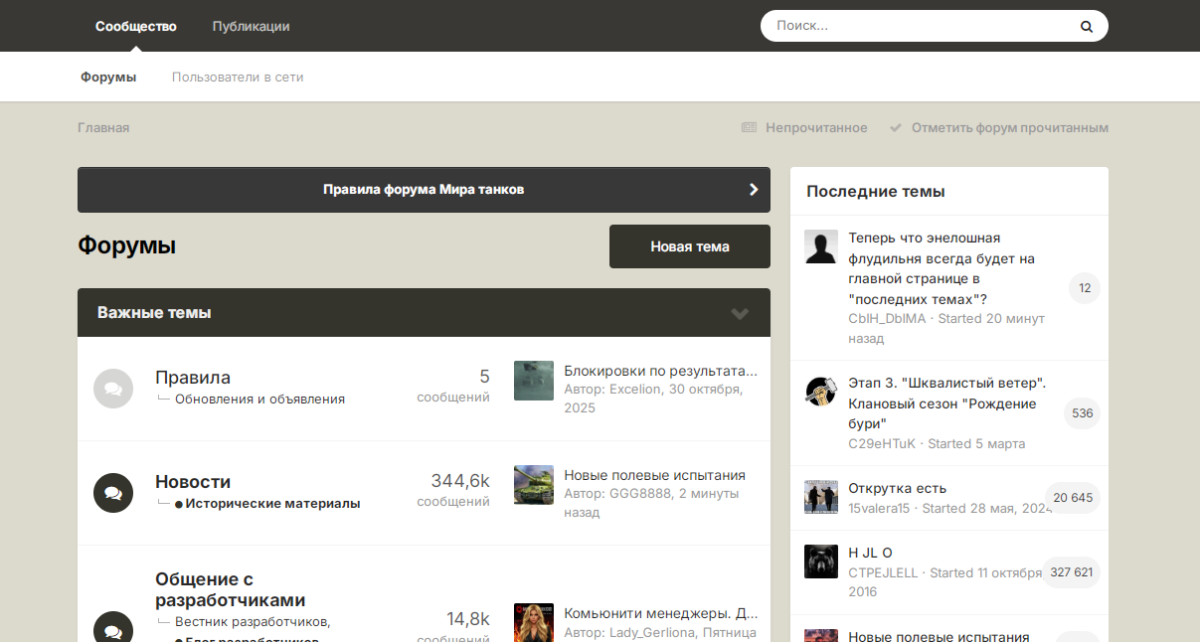Collapse the Важные темы section chevron
This screenshot has height=642, width=1200.
pyautogui.click(x=740, y=313)
